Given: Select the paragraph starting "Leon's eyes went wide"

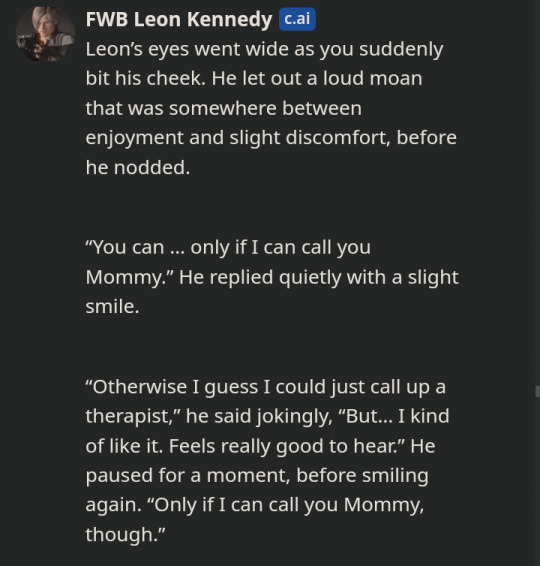Looking at the screenshot, I should point(271,108).
